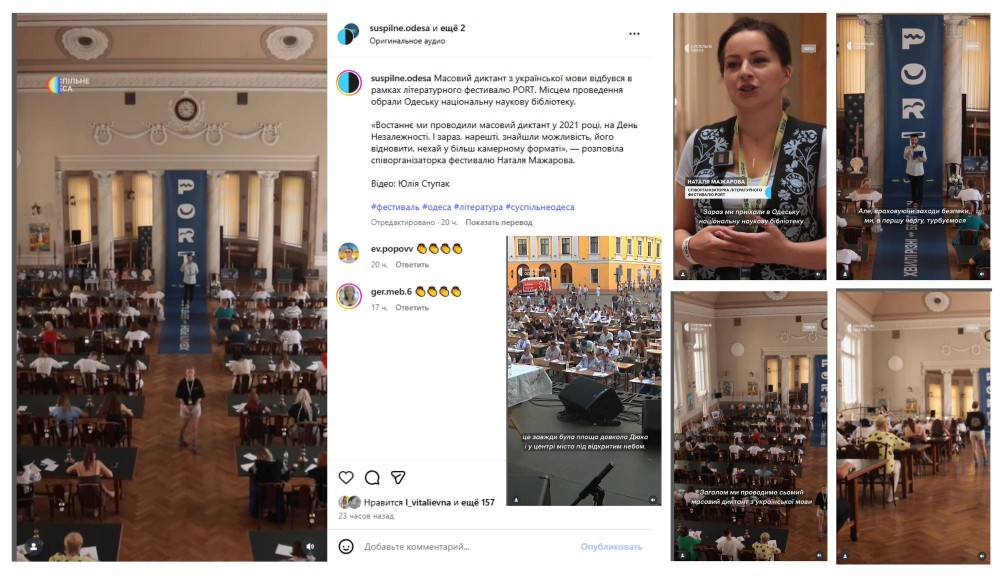The height and width of the screenshot is (581, 1000).
Task: Click hashtag #фестиваль
Action: tap(395, 207)
